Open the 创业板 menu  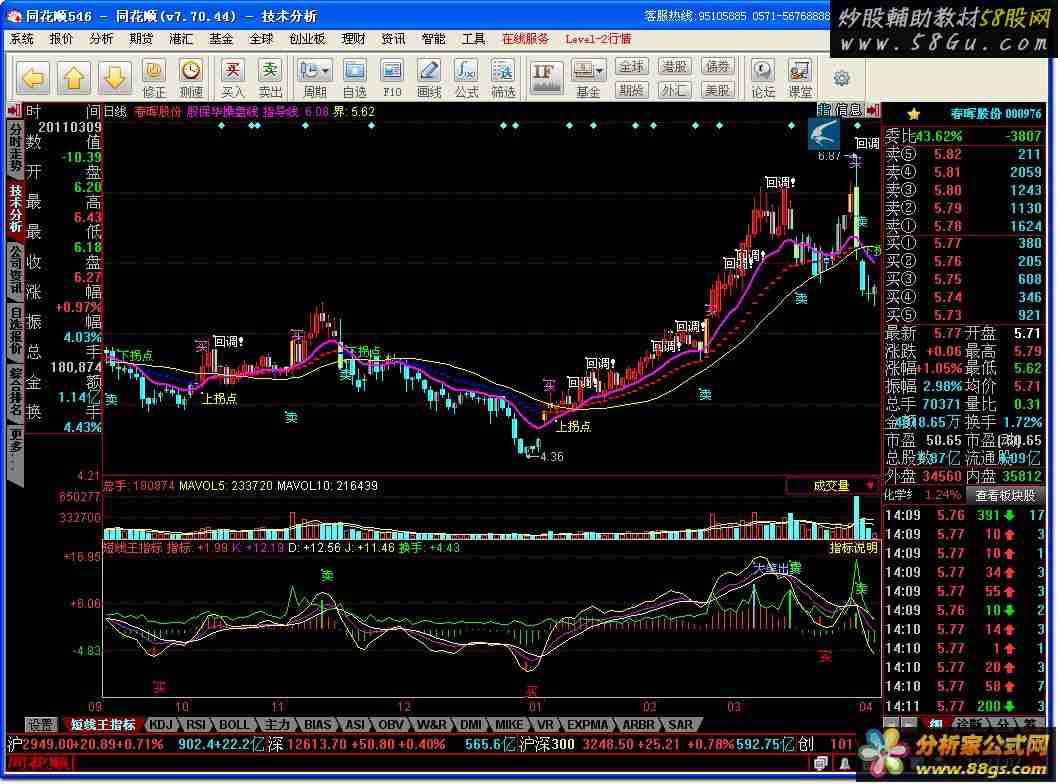point(307,39)
